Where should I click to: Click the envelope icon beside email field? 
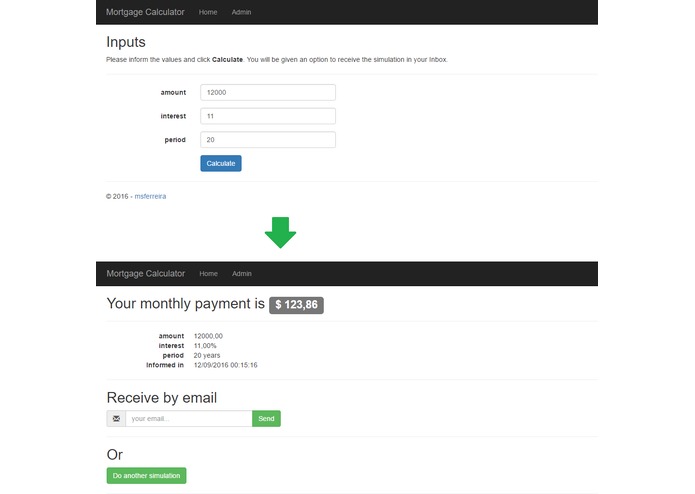[116, 419]
